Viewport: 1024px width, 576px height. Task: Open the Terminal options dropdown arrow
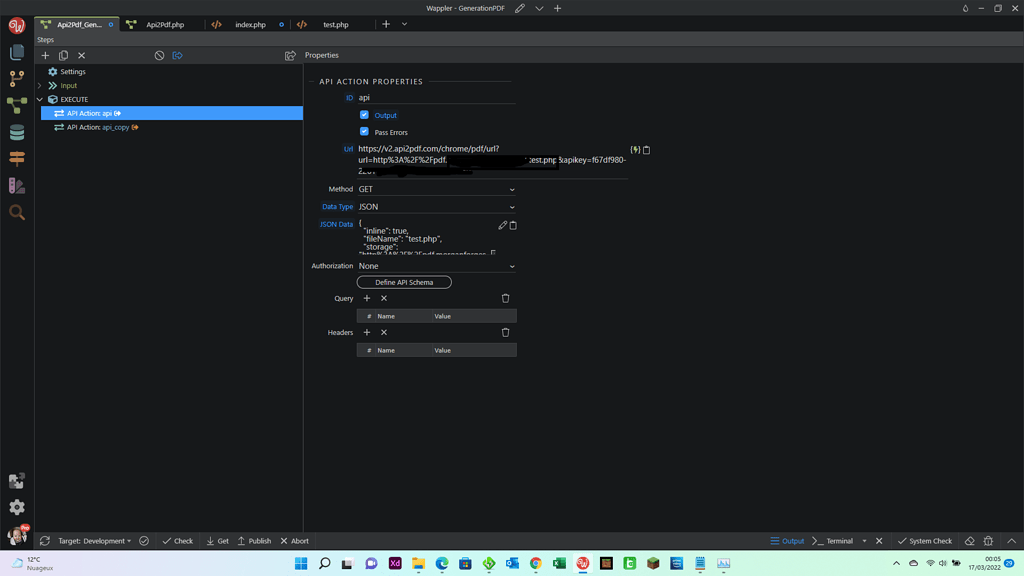tap(865, 541)
